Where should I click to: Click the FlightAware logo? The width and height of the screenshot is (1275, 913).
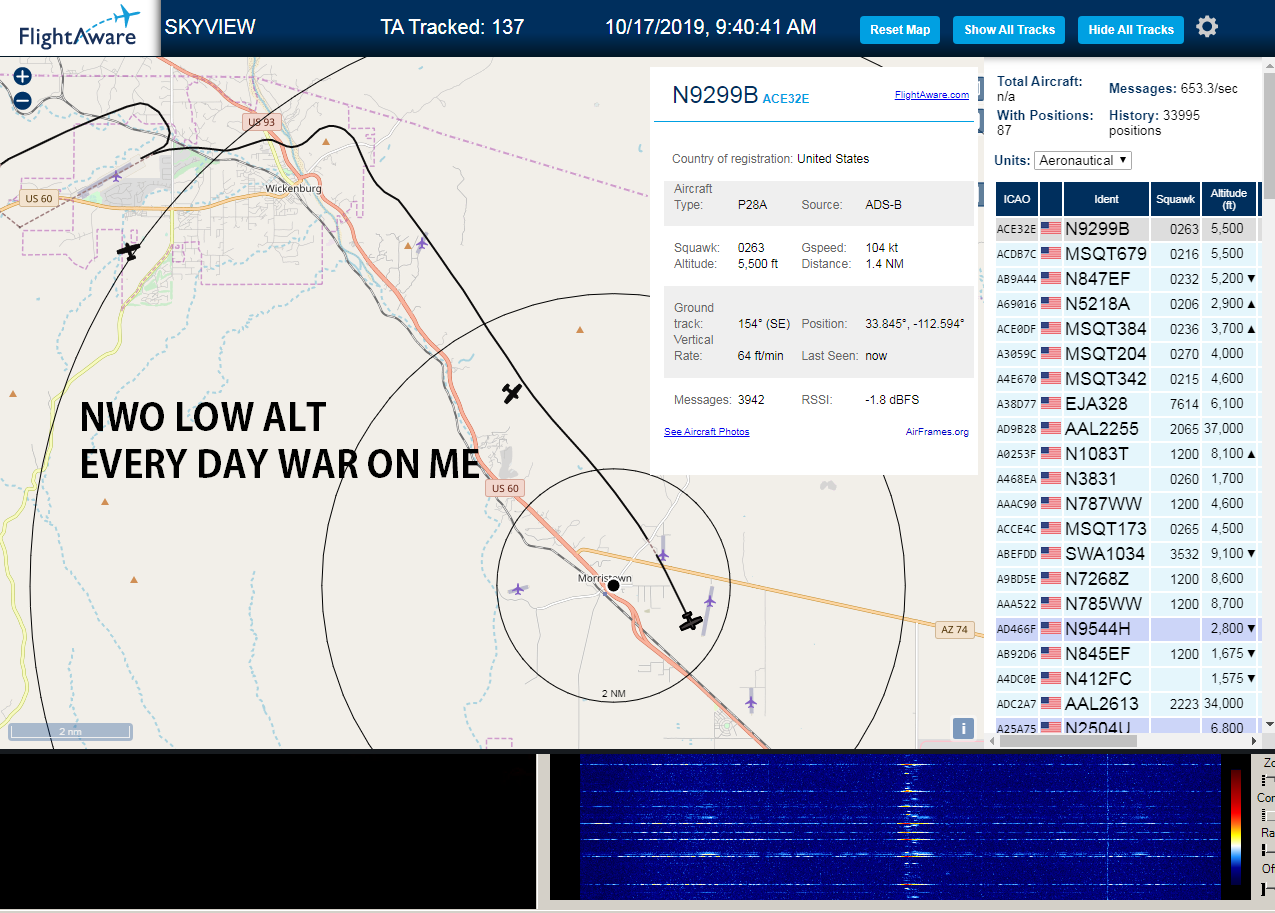[x=80, y=28]
